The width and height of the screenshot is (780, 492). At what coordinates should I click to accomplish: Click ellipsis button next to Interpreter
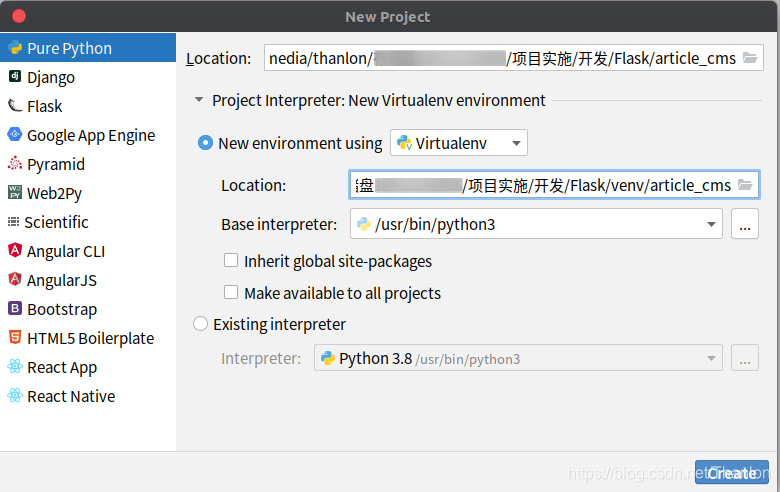pos(745,358)
